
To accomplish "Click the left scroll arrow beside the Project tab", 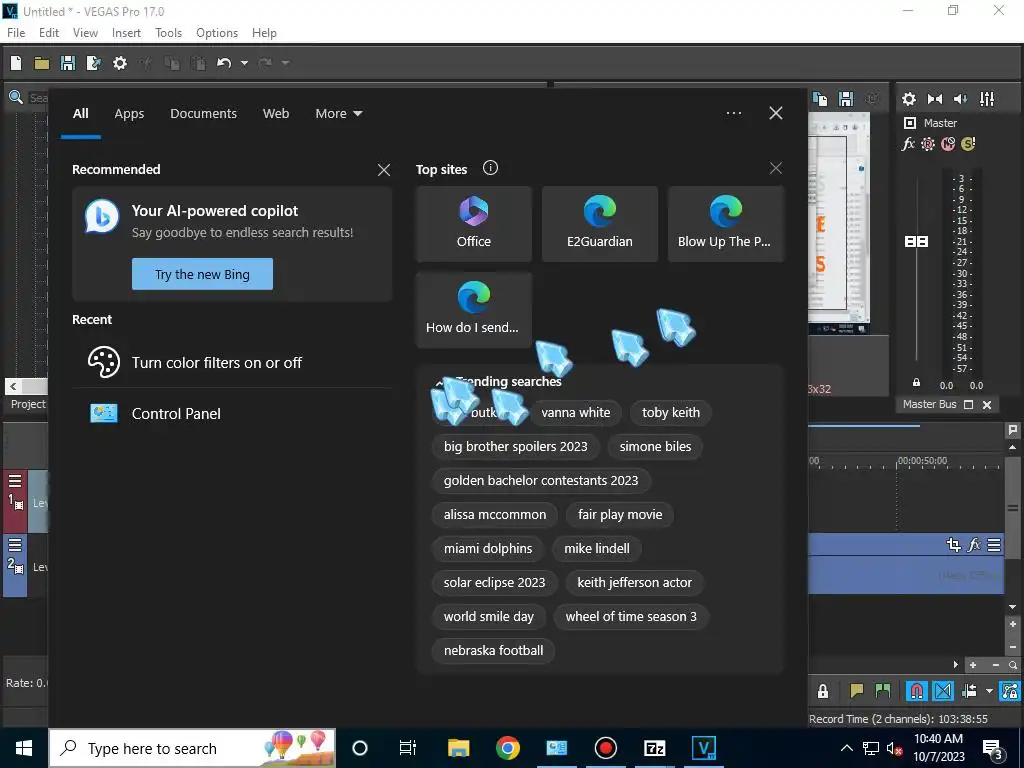I will pos(13,386).
